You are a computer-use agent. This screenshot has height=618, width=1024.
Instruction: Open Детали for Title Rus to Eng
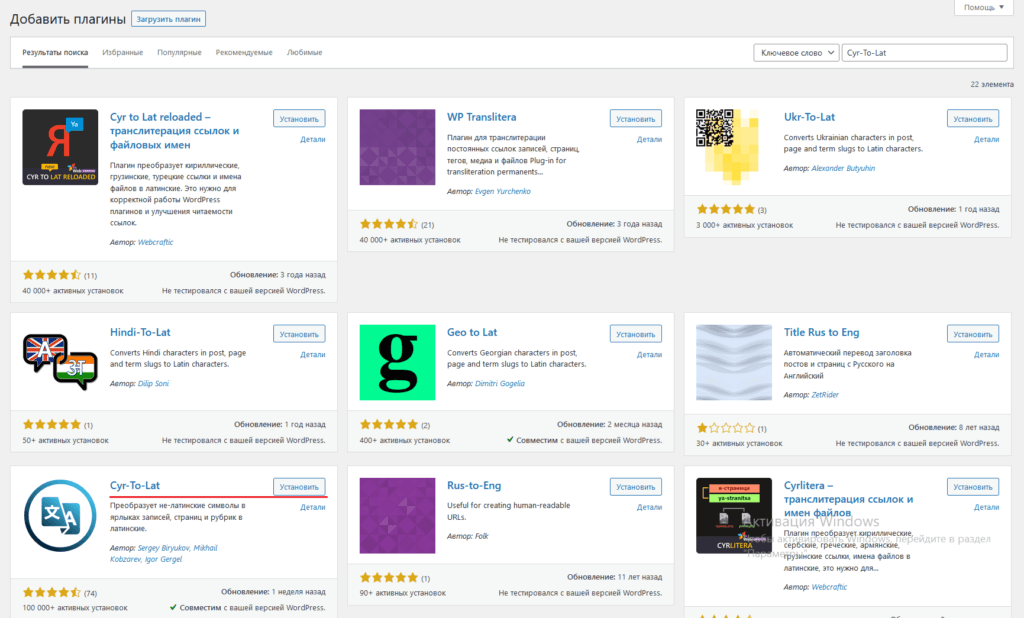(987, 354)
